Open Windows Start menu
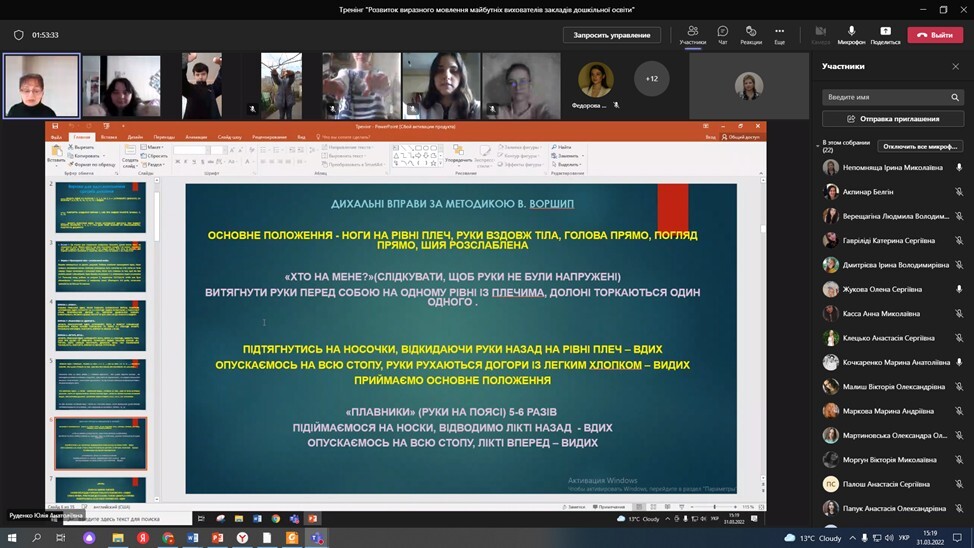The height and width of the screenshot is (548, 974). [12, 537]
